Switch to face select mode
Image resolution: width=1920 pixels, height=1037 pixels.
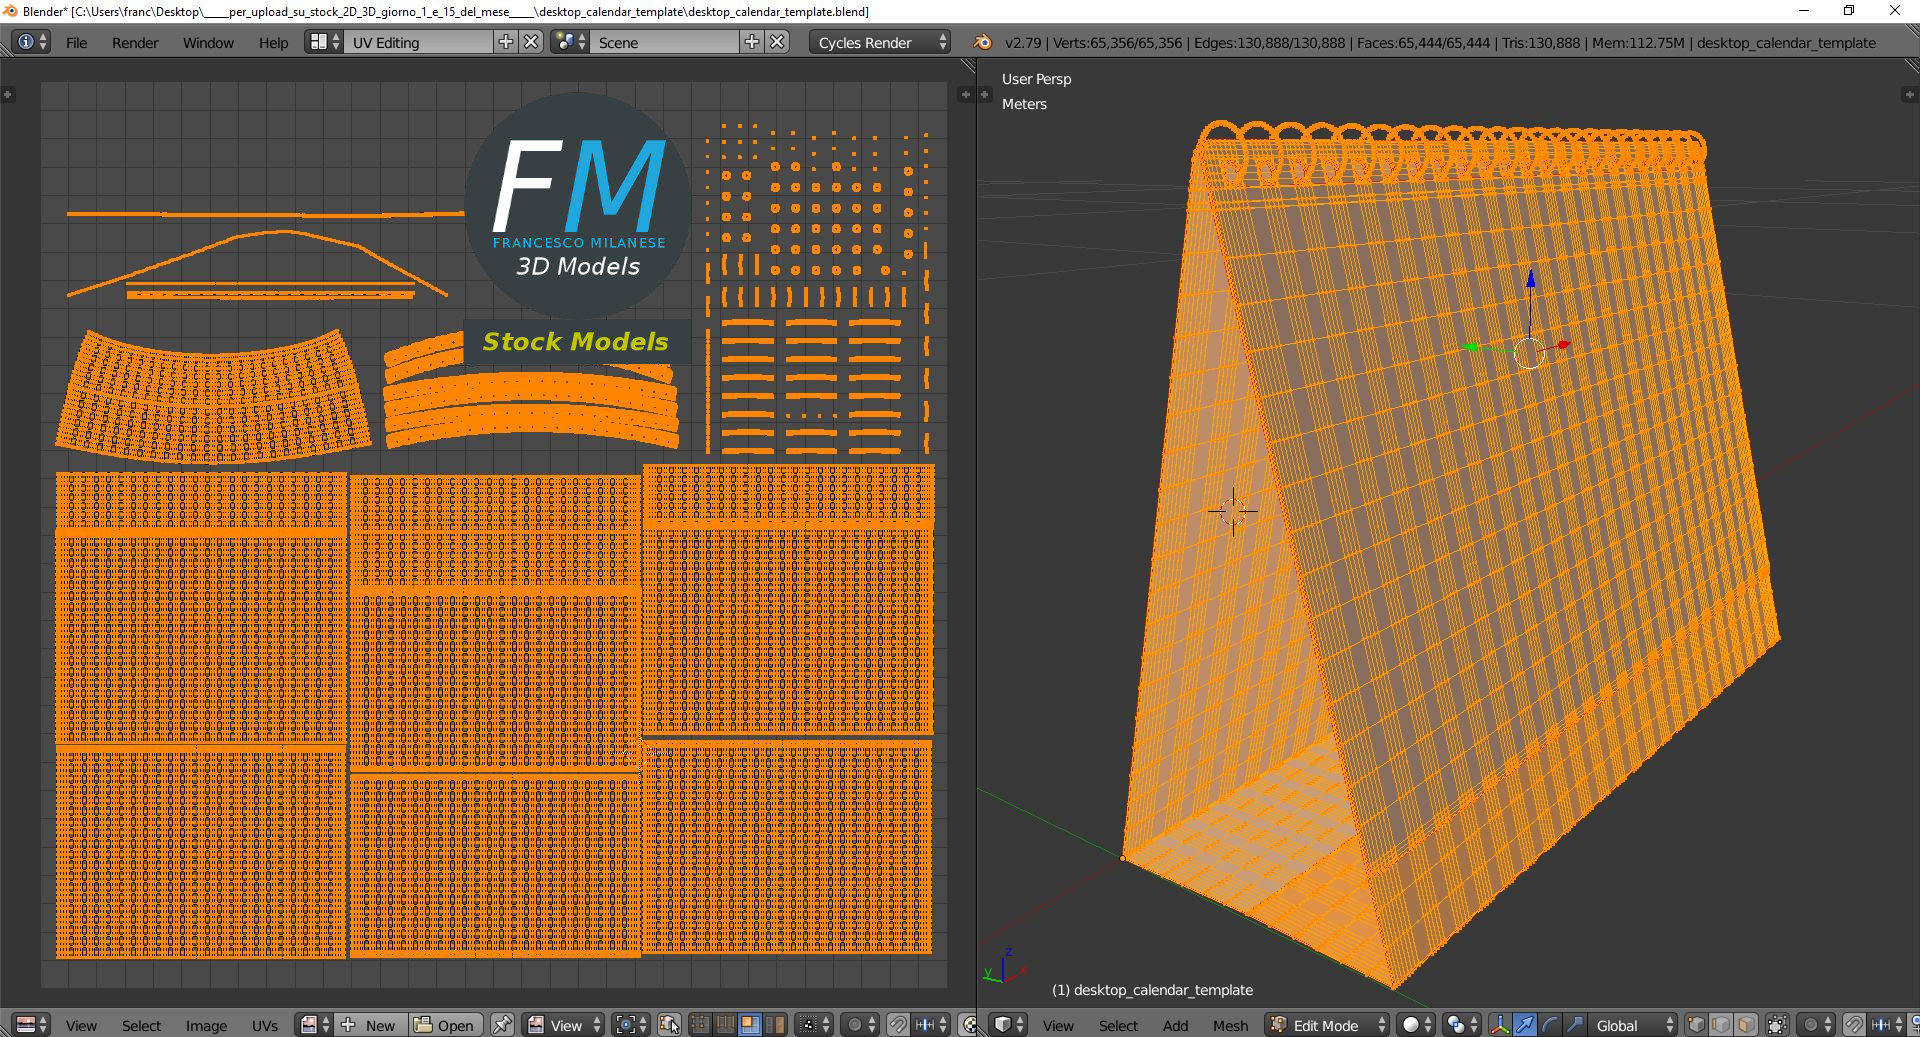point(1746,1025)
